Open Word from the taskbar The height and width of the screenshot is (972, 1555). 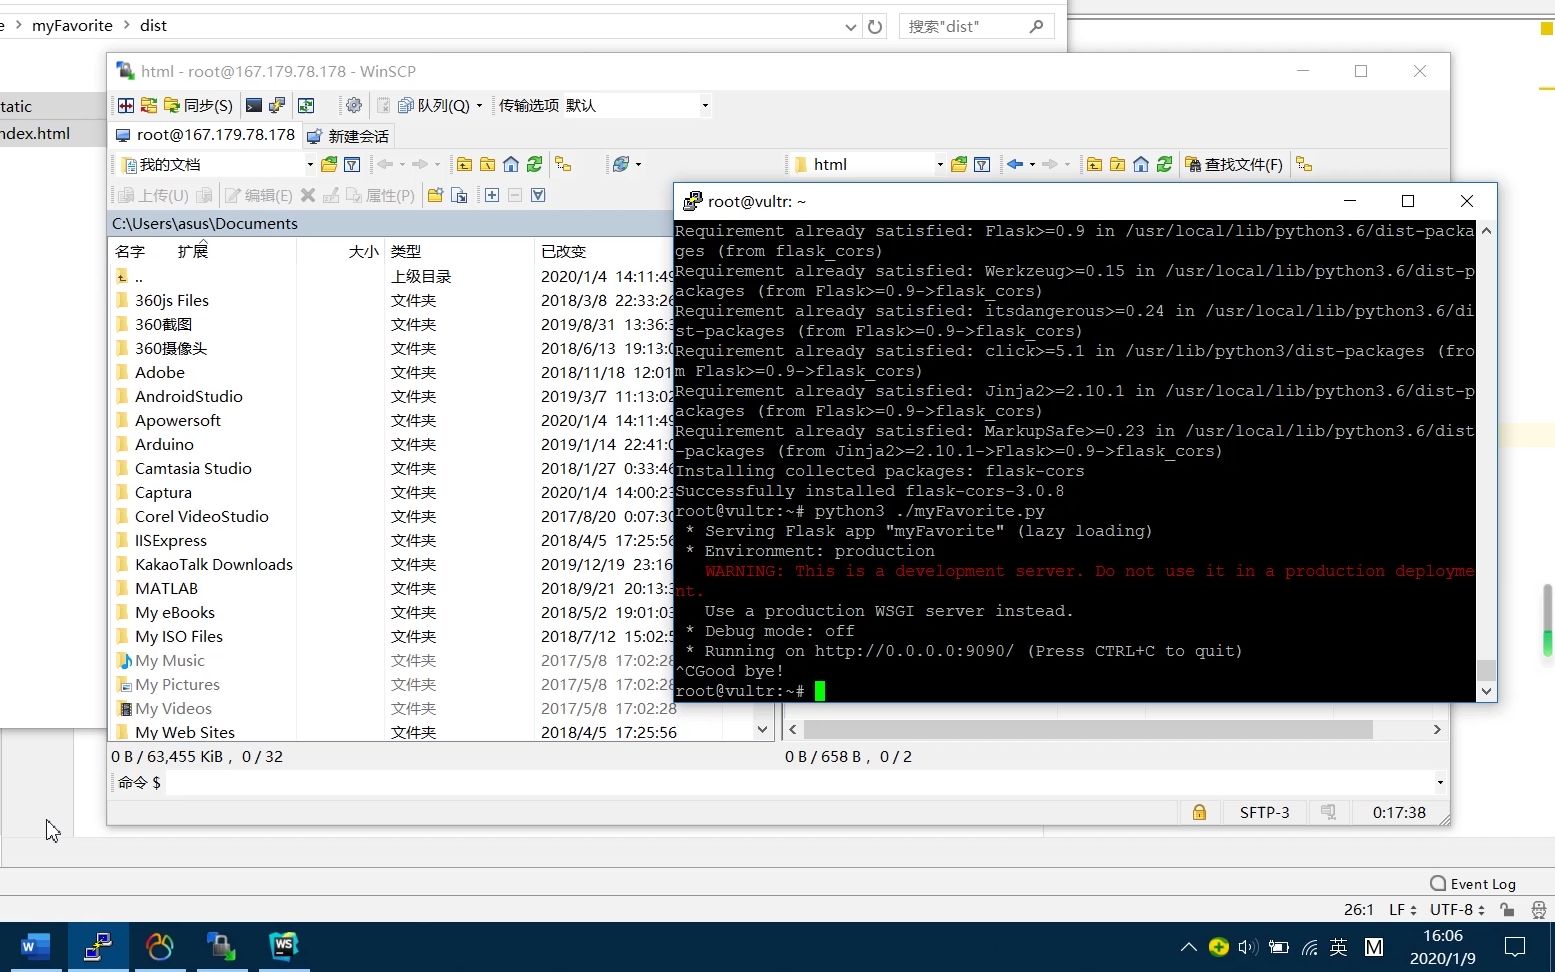(35, 946)
